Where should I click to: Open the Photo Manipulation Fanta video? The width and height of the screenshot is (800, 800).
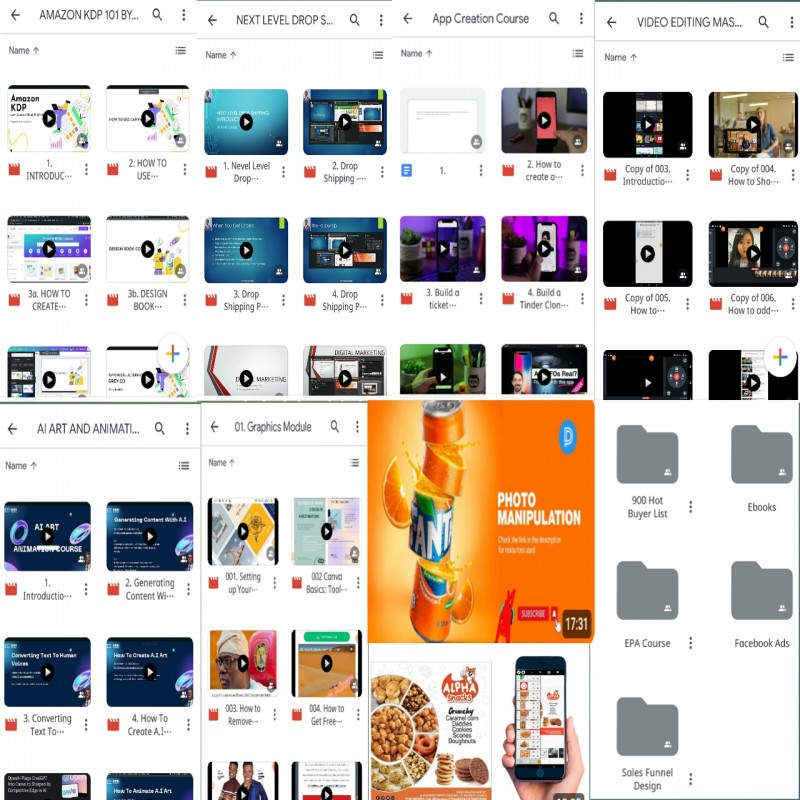point(481,521)
